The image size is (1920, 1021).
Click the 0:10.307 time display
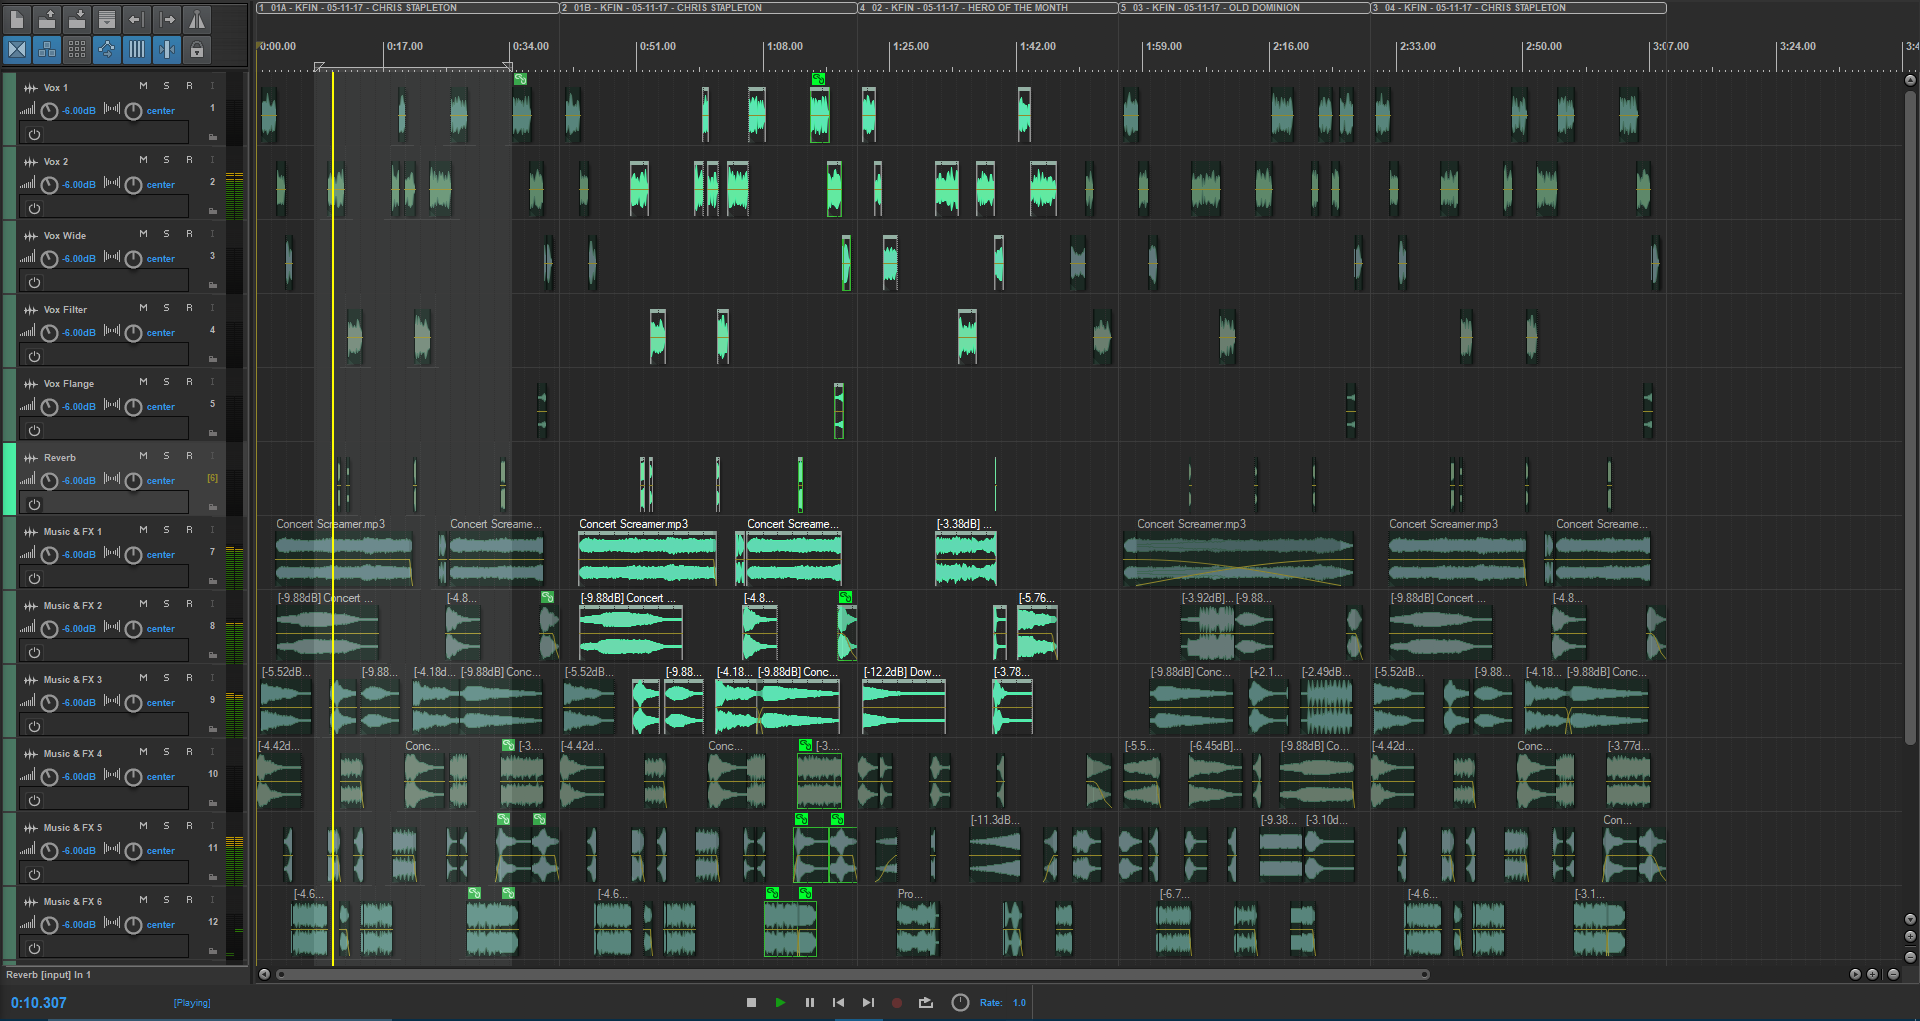[x=39, y=1003]
